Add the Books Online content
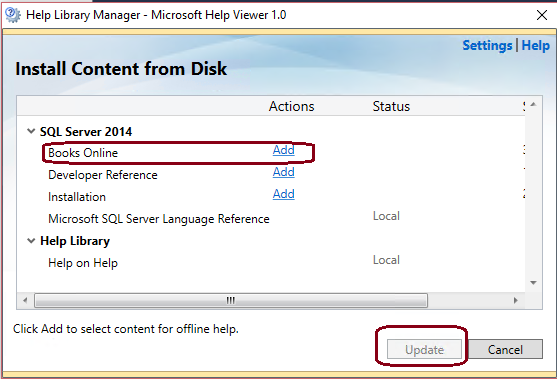This screenshot has width=557, height=379. point(283,150)
